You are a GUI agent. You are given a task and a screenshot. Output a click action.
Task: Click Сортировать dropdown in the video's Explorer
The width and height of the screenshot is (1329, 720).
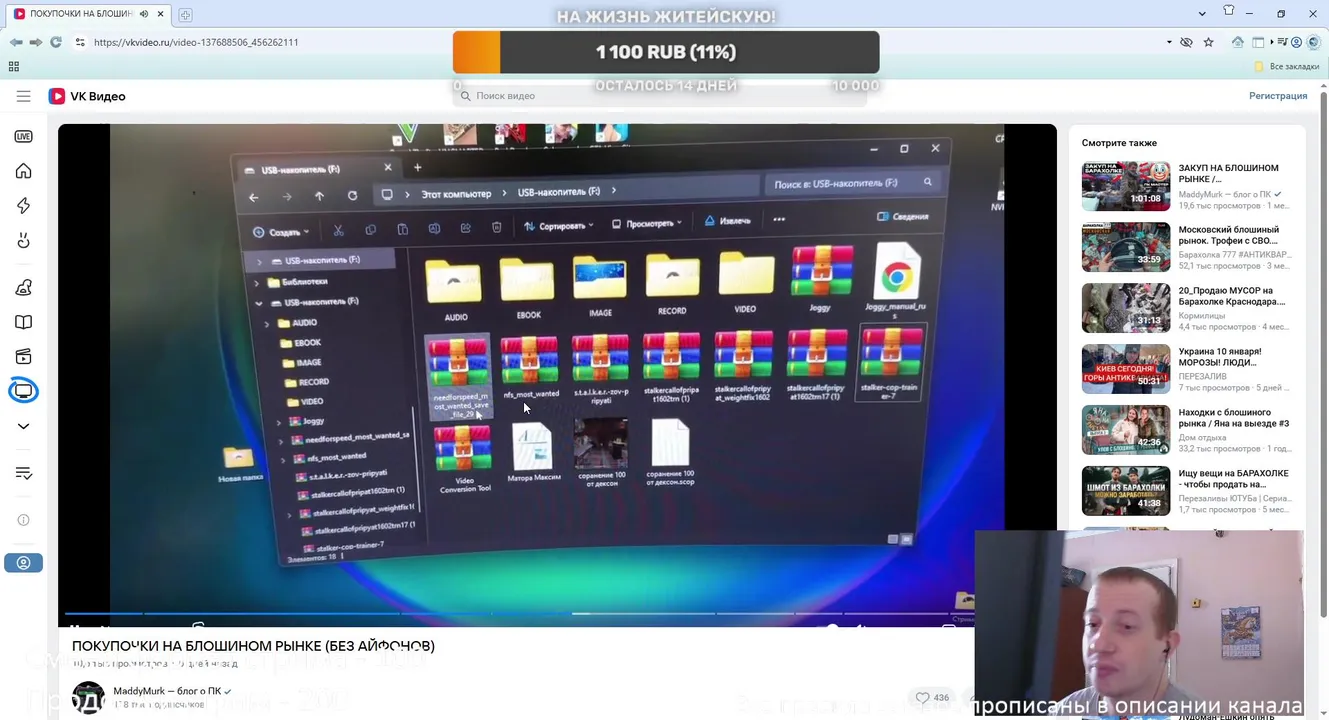559,226
